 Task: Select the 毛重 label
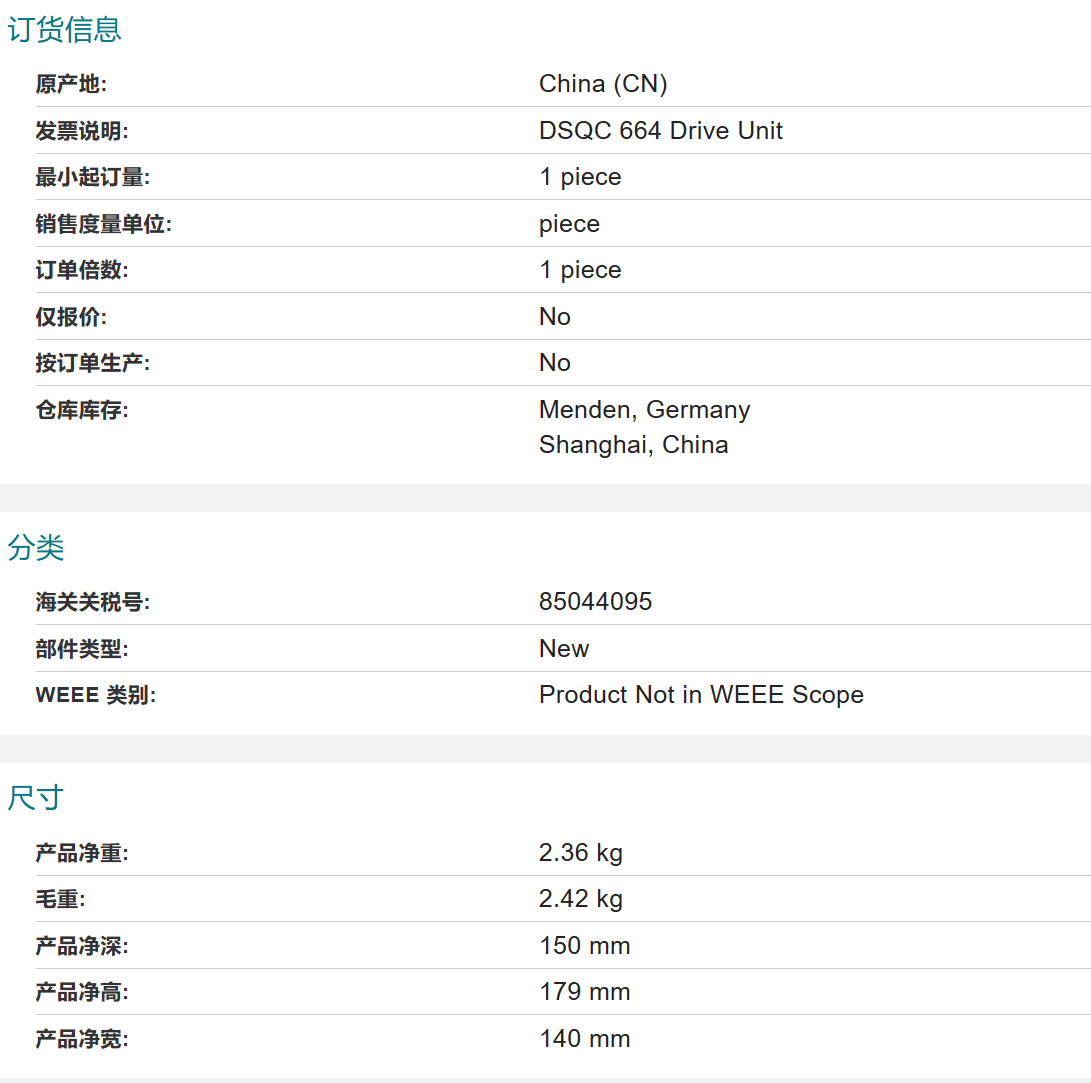pyautogui.click(x=61, y=899)
